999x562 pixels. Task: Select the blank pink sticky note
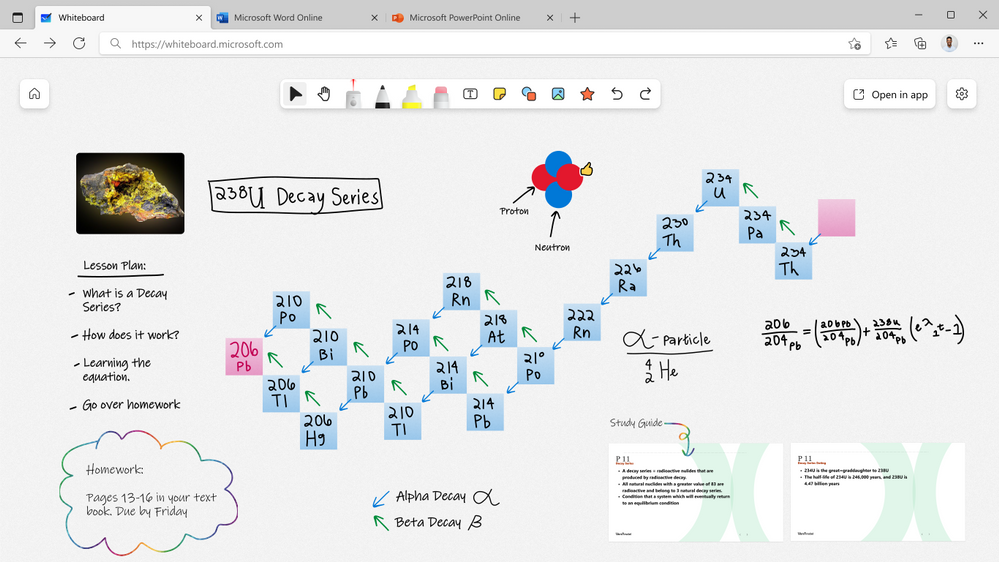(837, 218)
